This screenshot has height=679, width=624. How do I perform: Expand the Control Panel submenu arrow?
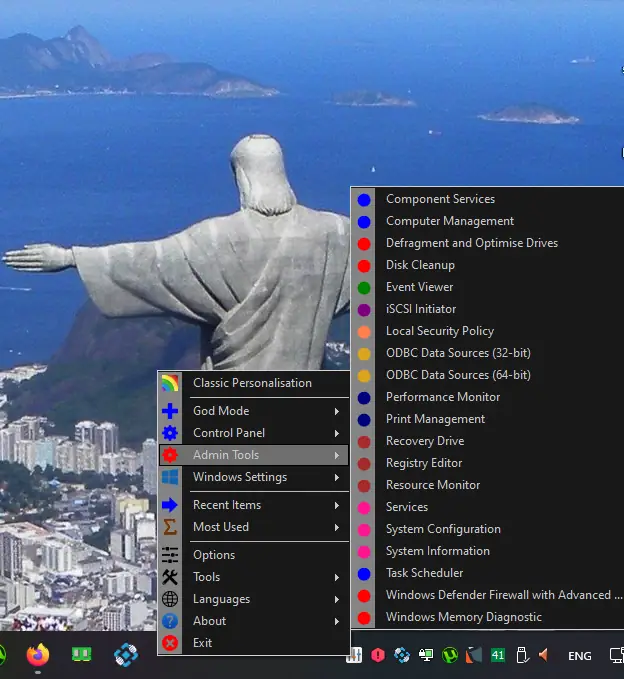click(x=337, y=433)
